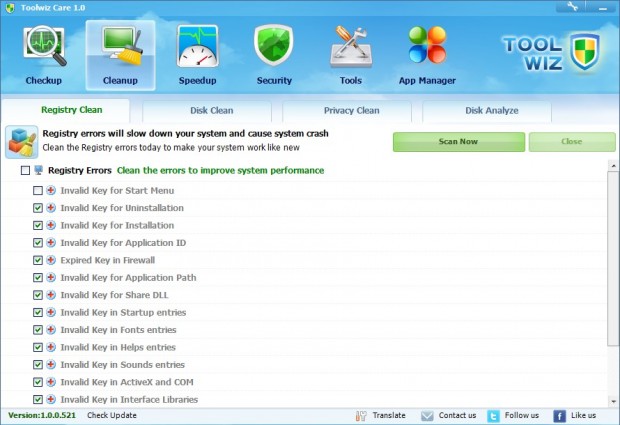This screenshot has width=620, height=425.
Task: Click the Toolwiz Care title bar icon
Action: [x=10, y=8]
